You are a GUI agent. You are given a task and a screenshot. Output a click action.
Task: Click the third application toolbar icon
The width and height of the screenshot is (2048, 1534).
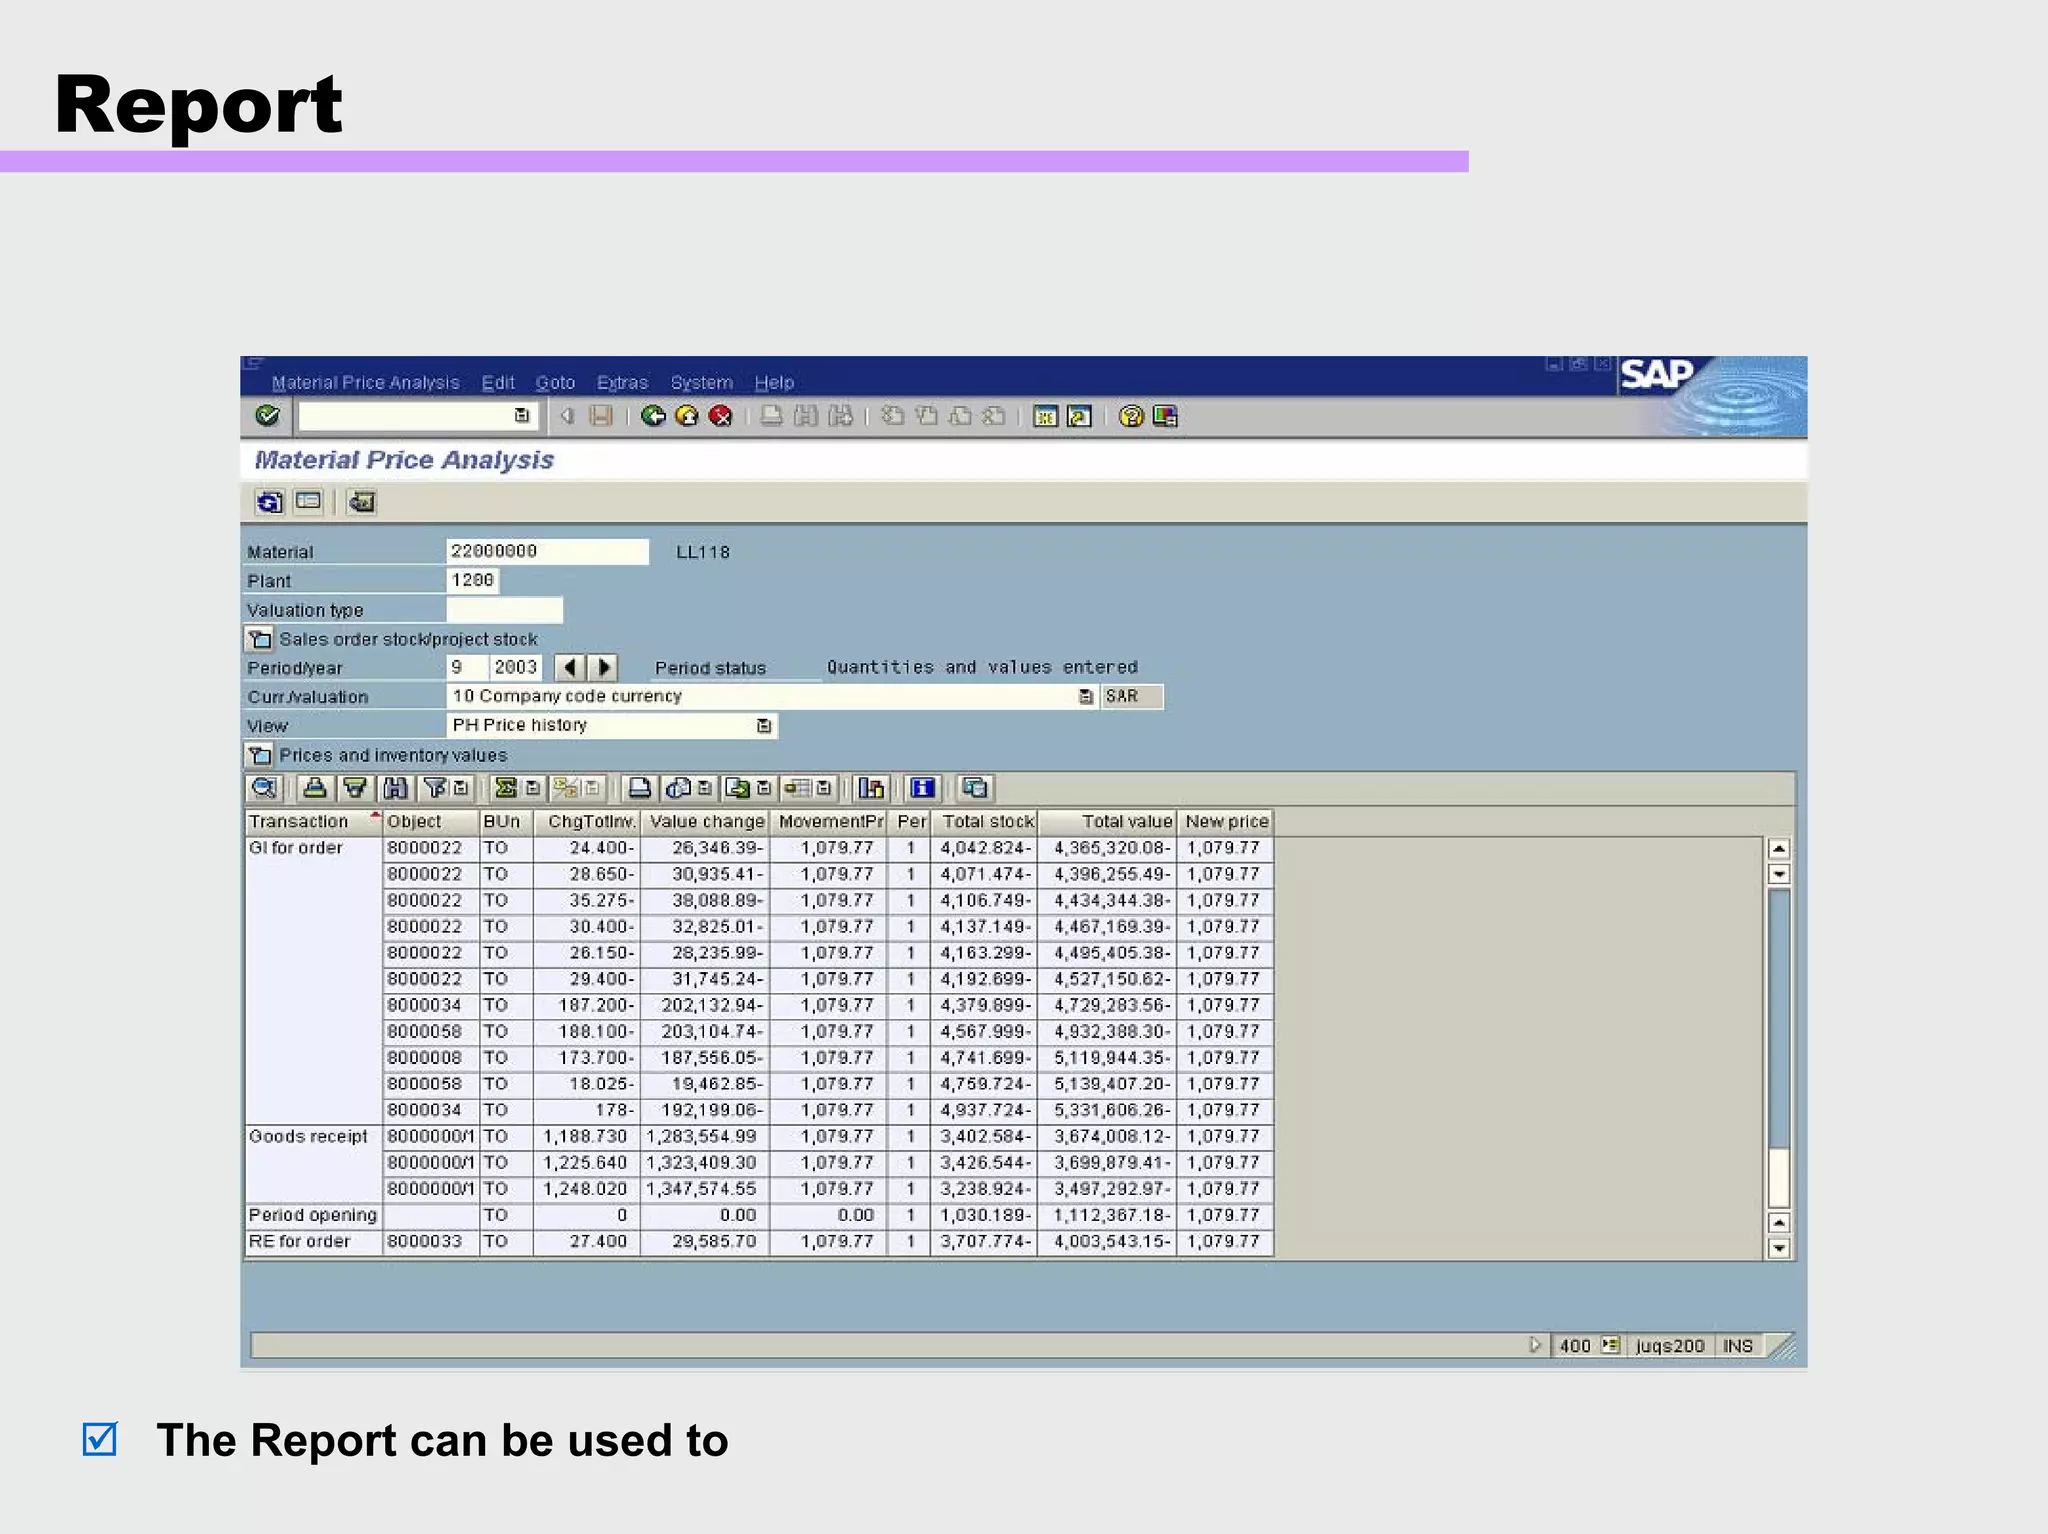(361, 502)
